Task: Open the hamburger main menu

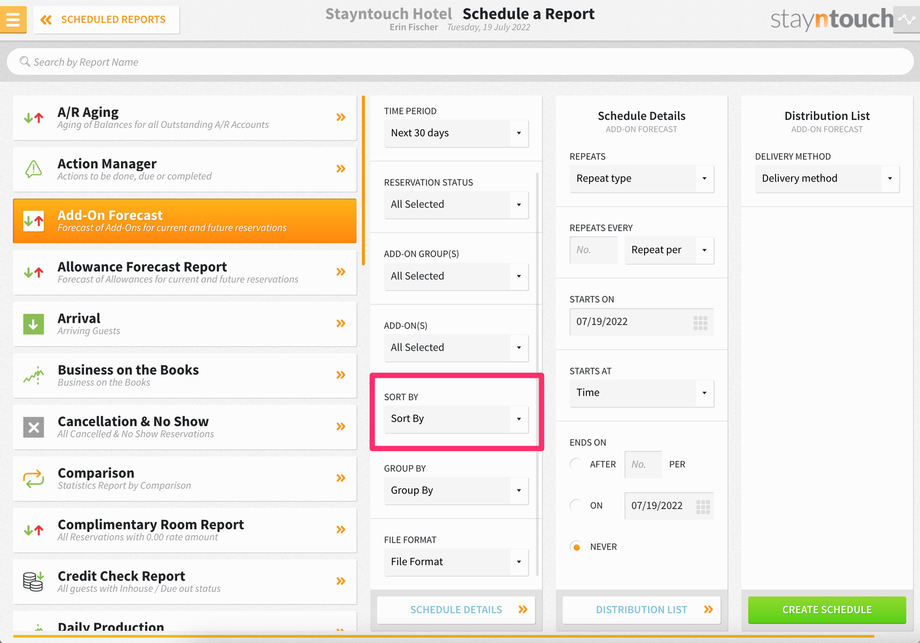Action: (x=13, y=19)
